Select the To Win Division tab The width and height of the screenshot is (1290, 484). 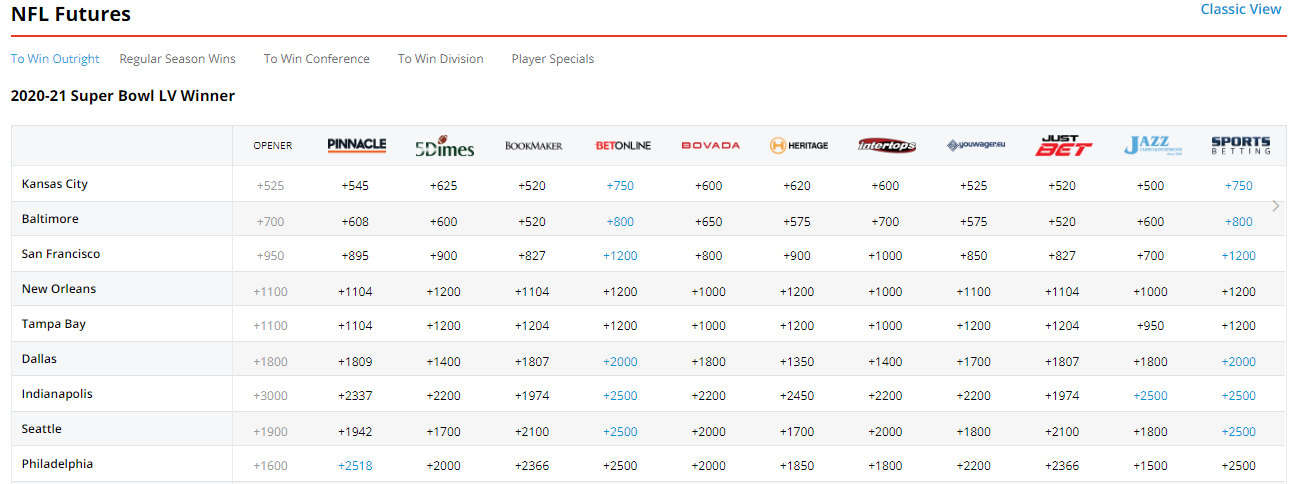tap(440, 59)
